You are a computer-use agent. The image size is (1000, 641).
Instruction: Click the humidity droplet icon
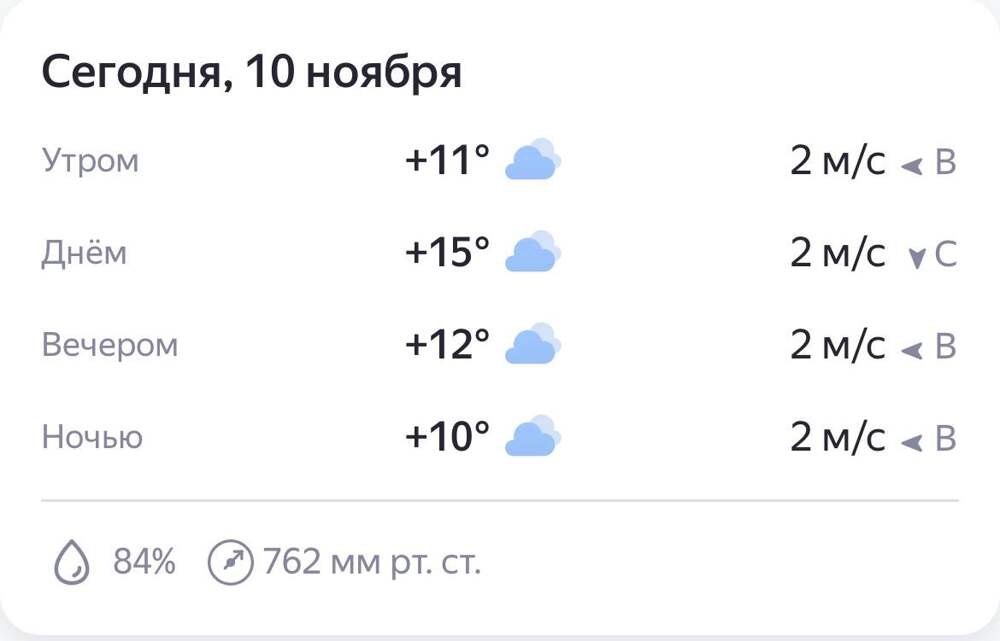(x=72, y=563)
